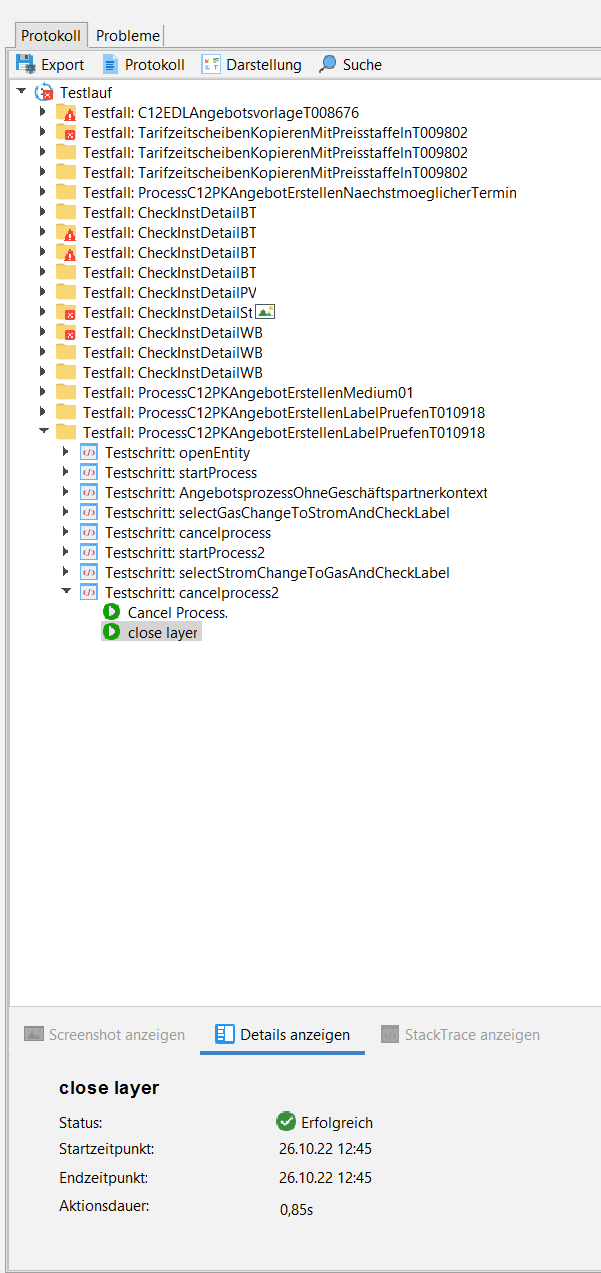Collapse the Testlauf root node
The image size is (601, 1273).
click(22, 92)
